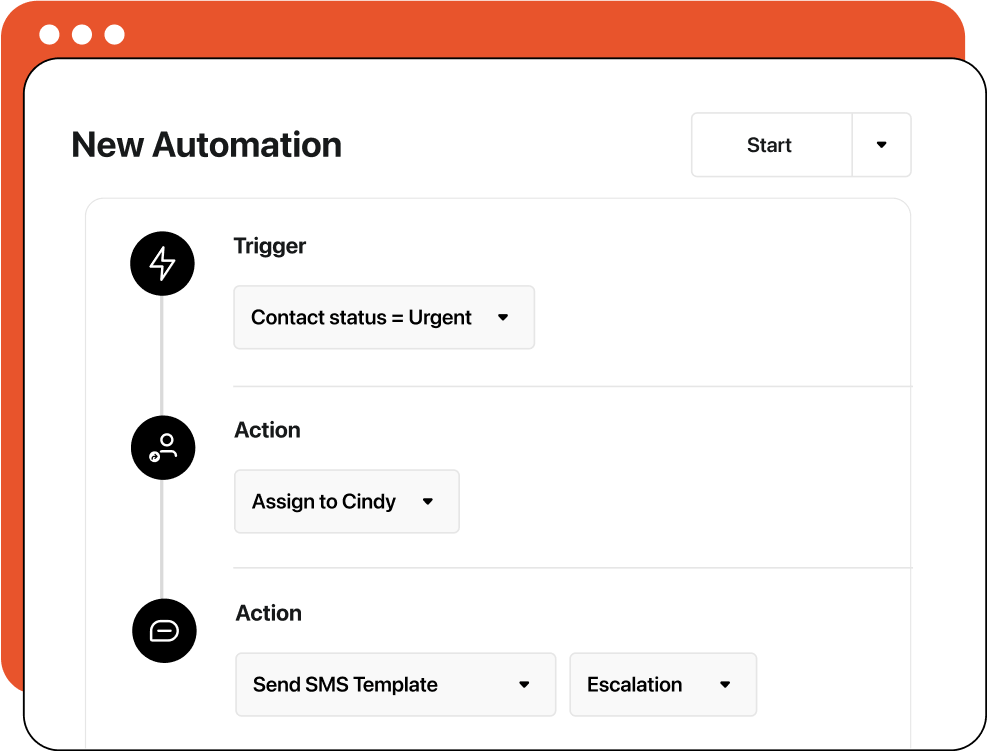Viewport: 987px width, 751px height.
Task: Click the SMS message bubble icon
Action: (x=164, y=631)
